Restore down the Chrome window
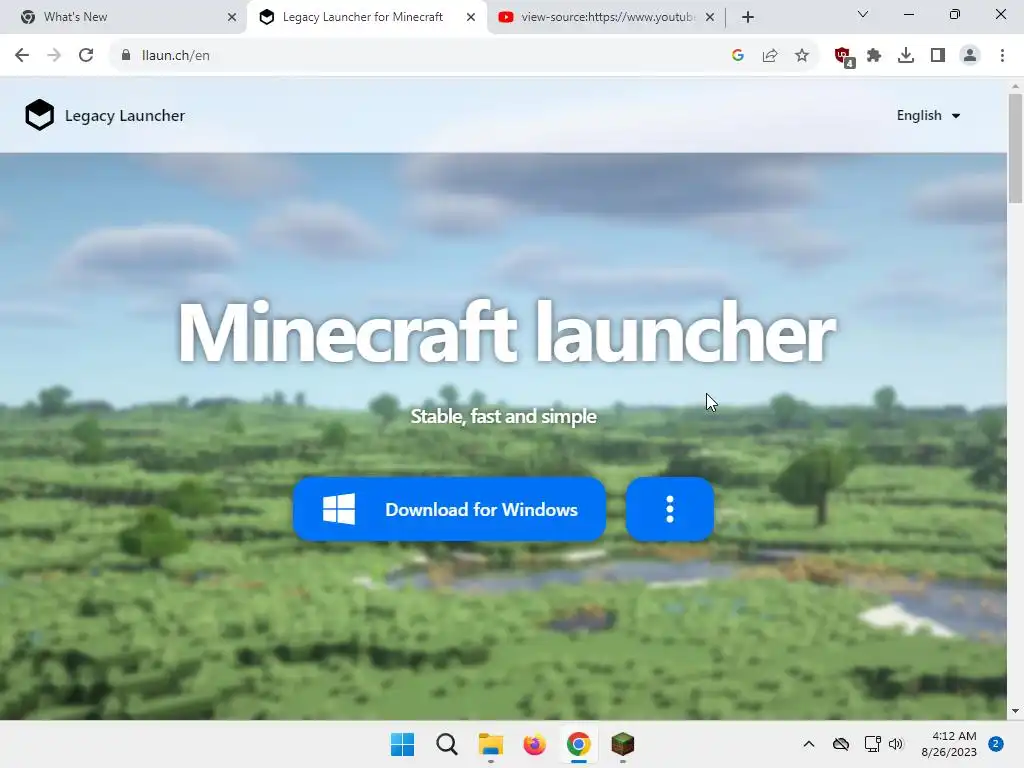The image size is (1024, 768). point(955,14)
